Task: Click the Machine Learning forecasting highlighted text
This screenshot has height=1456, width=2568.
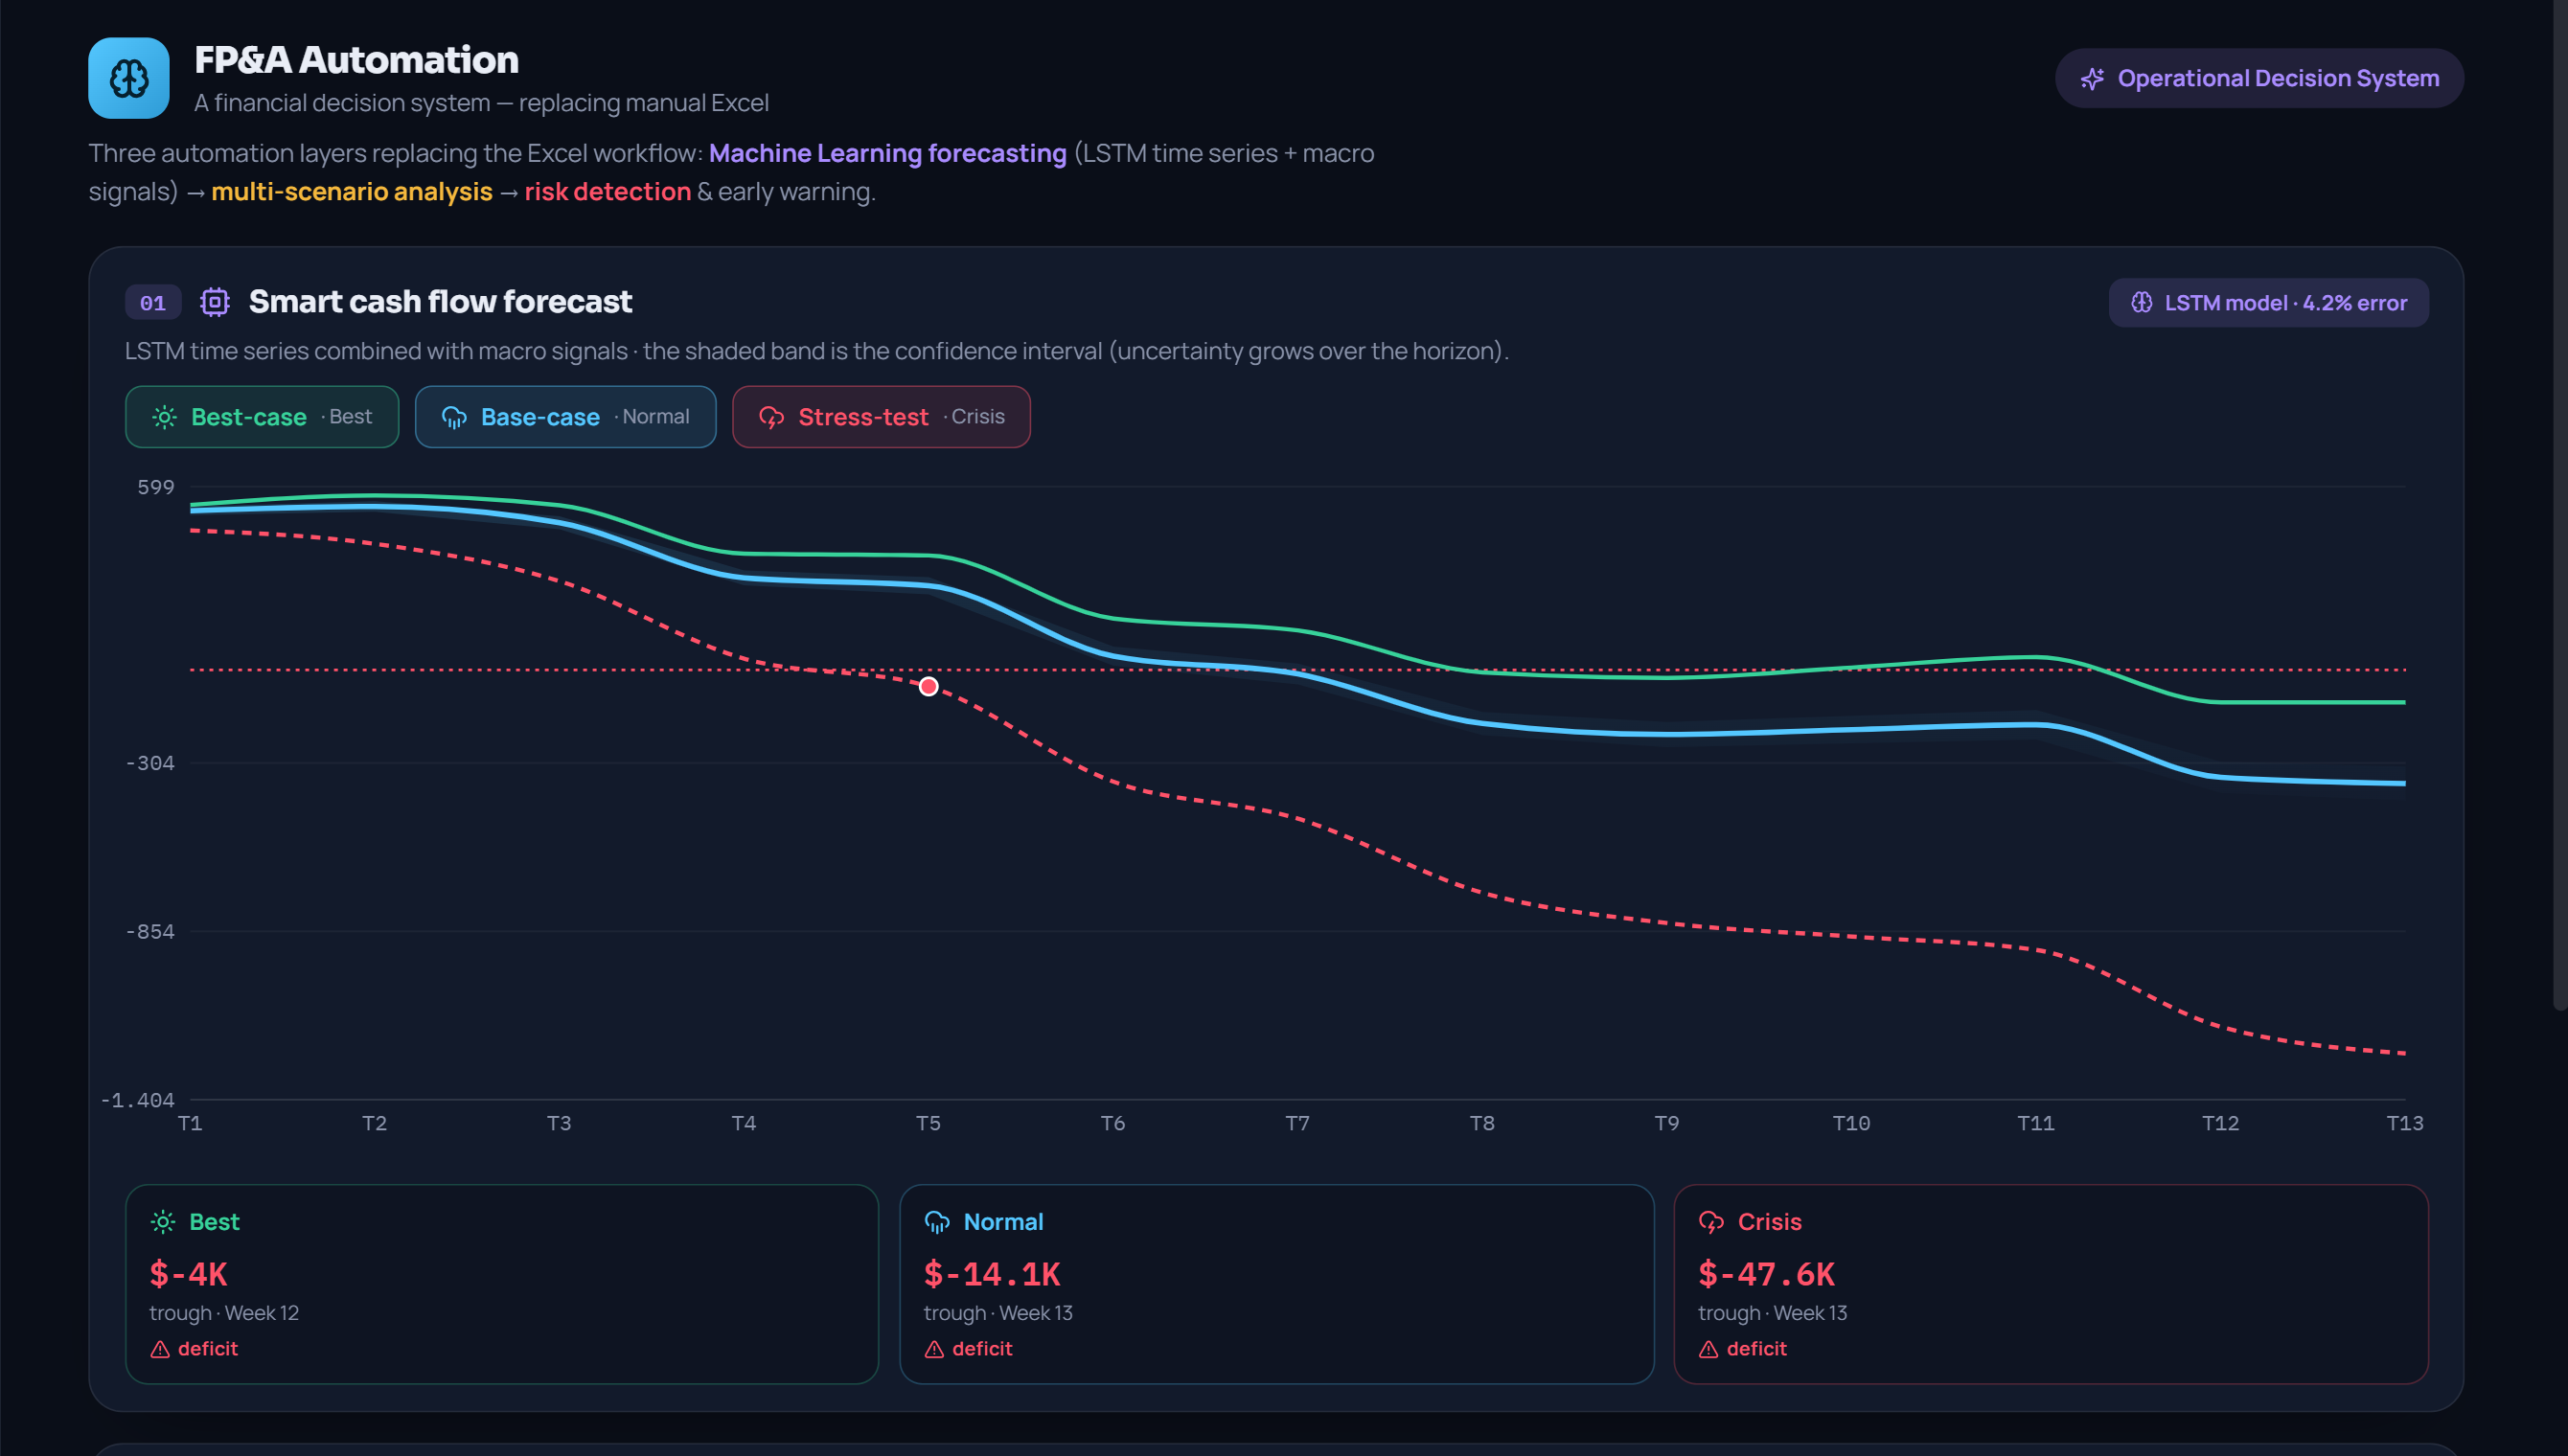Action: click(888, 153)
